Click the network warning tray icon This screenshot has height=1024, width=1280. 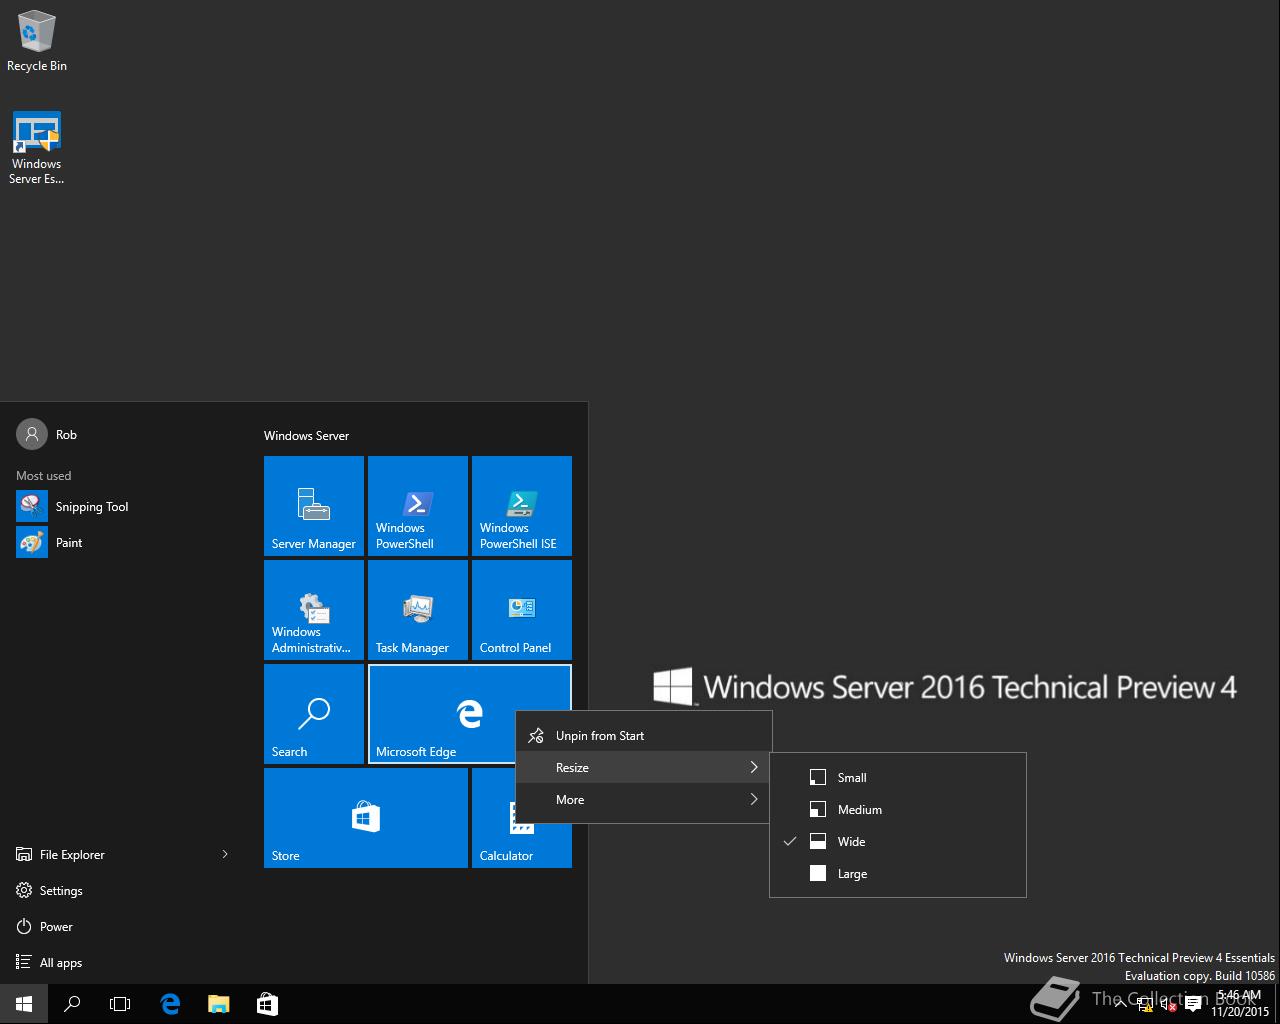[1145, 1005]
